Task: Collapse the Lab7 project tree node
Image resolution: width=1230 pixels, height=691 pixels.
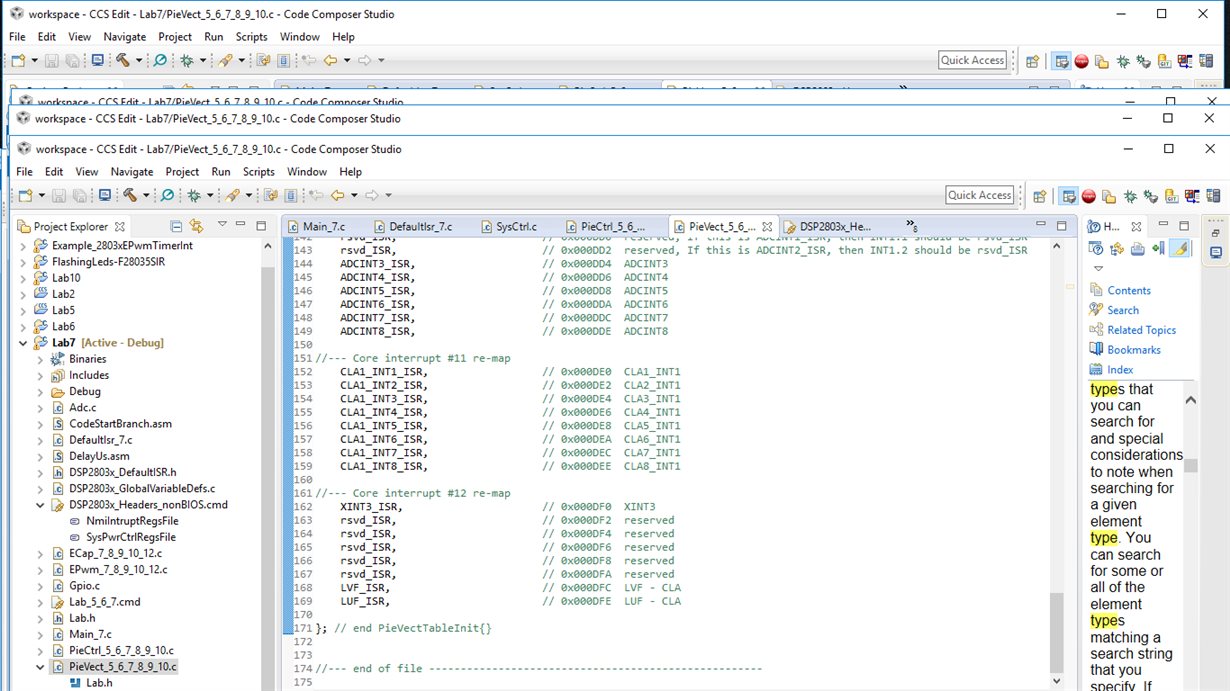Action: 24,343
